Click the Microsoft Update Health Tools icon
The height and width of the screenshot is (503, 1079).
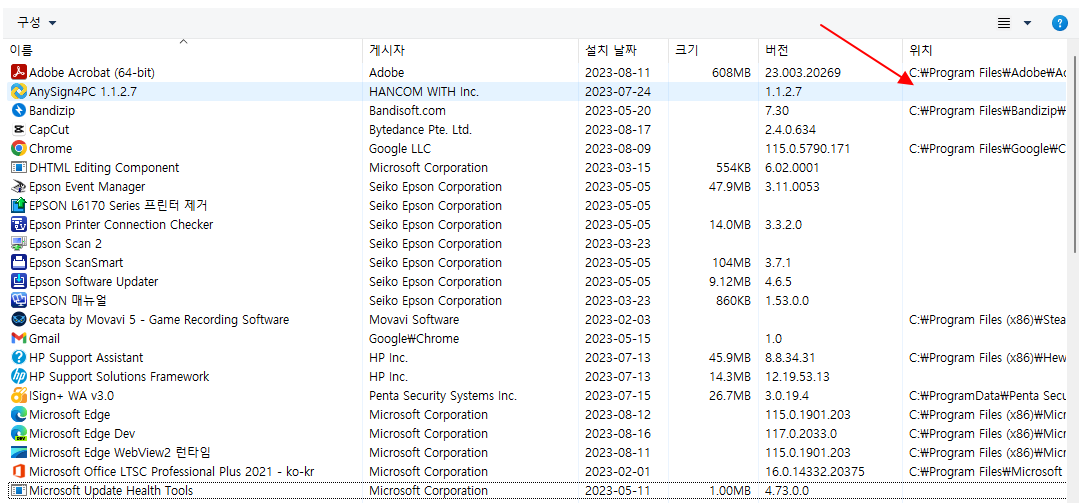pyautogui.click(x=19, y=491)
